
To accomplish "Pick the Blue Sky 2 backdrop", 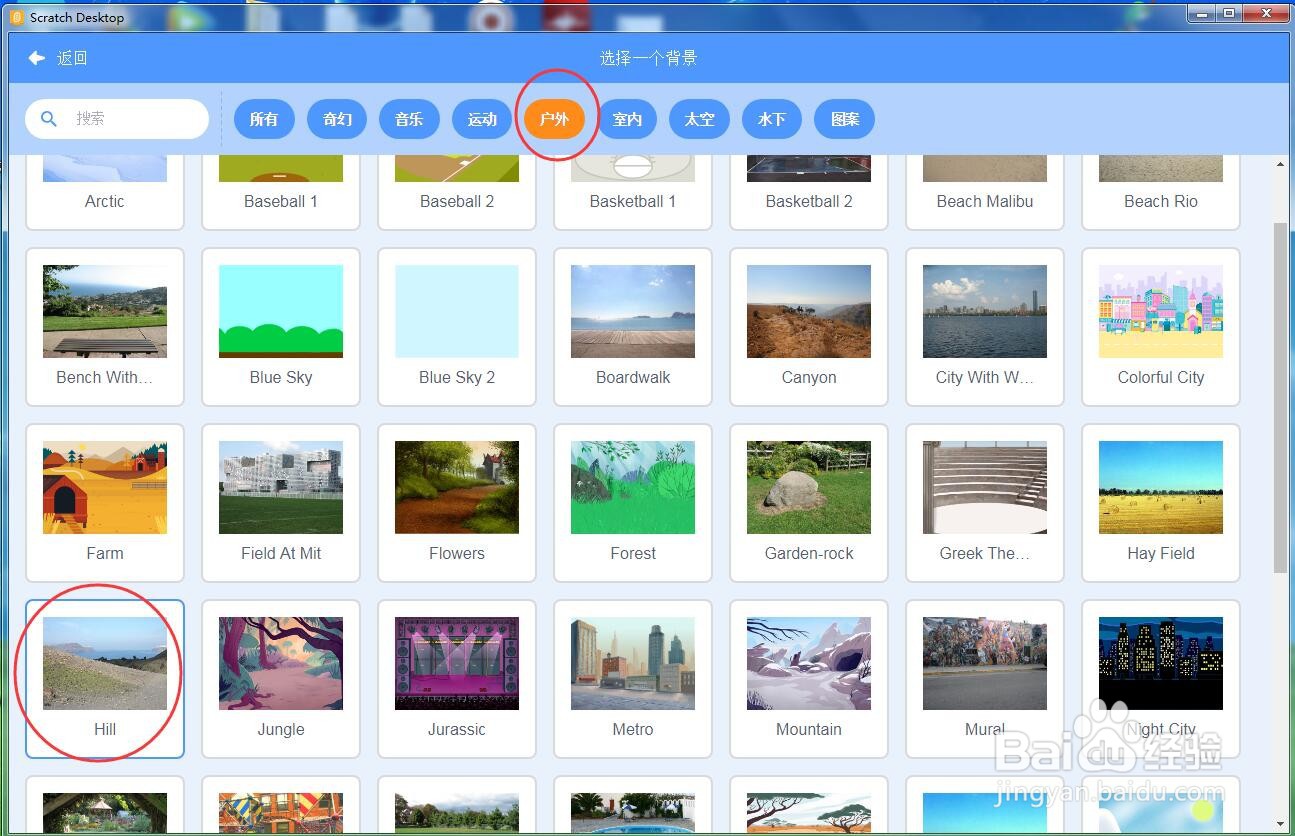I will 457,327.
